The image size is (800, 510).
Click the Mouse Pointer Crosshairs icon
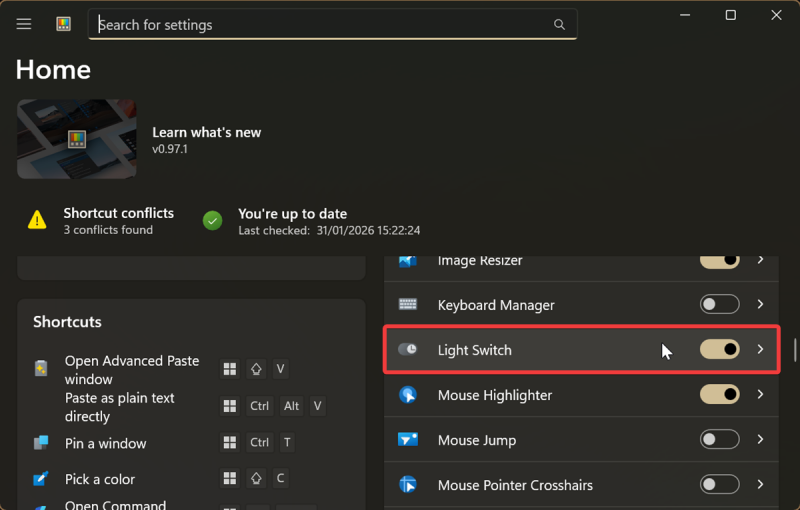[x=408, y=485]
